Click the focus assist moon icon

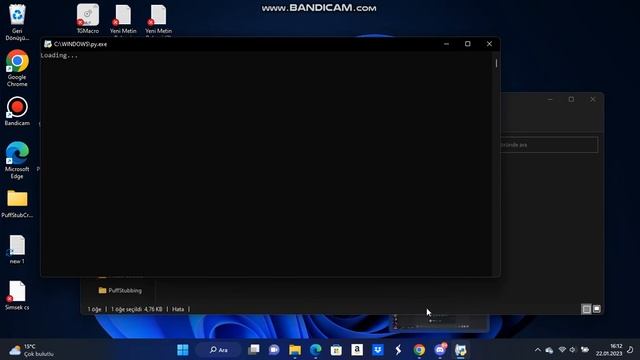pyautogui.click(x=630, y=350)
